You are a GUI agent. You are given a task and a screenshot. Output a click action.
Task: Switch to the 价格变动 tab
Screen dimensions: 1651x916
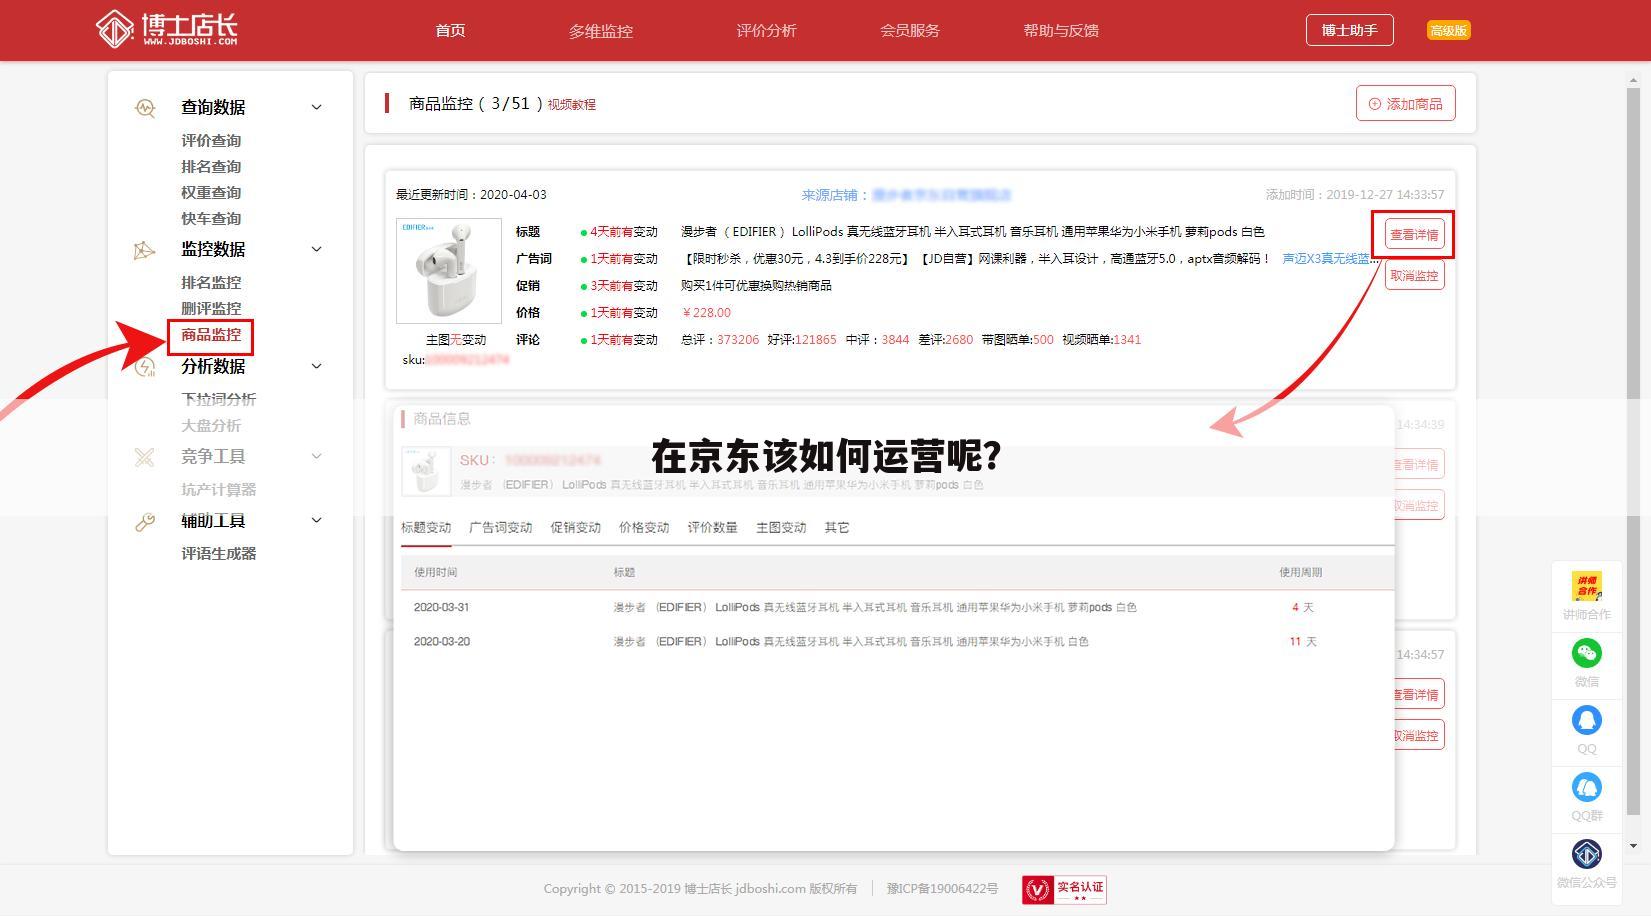click(x=644, y=527)
